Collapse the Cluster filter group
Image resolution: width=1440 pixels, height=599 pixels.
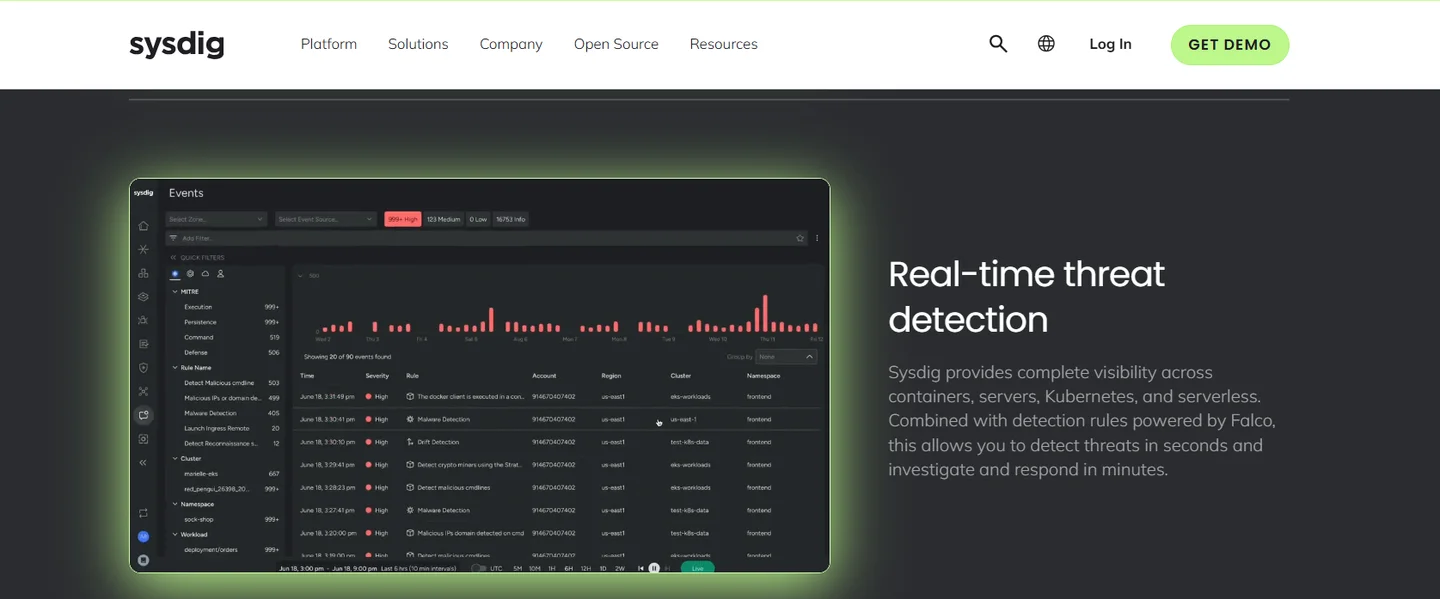click(x=175, y=459)
